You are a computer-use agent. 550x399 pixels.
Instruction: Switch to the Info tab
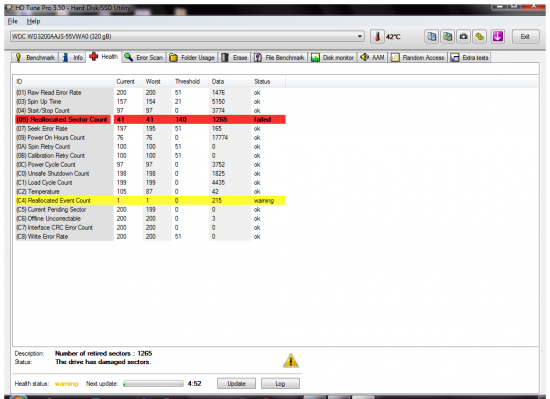(73, 58)
